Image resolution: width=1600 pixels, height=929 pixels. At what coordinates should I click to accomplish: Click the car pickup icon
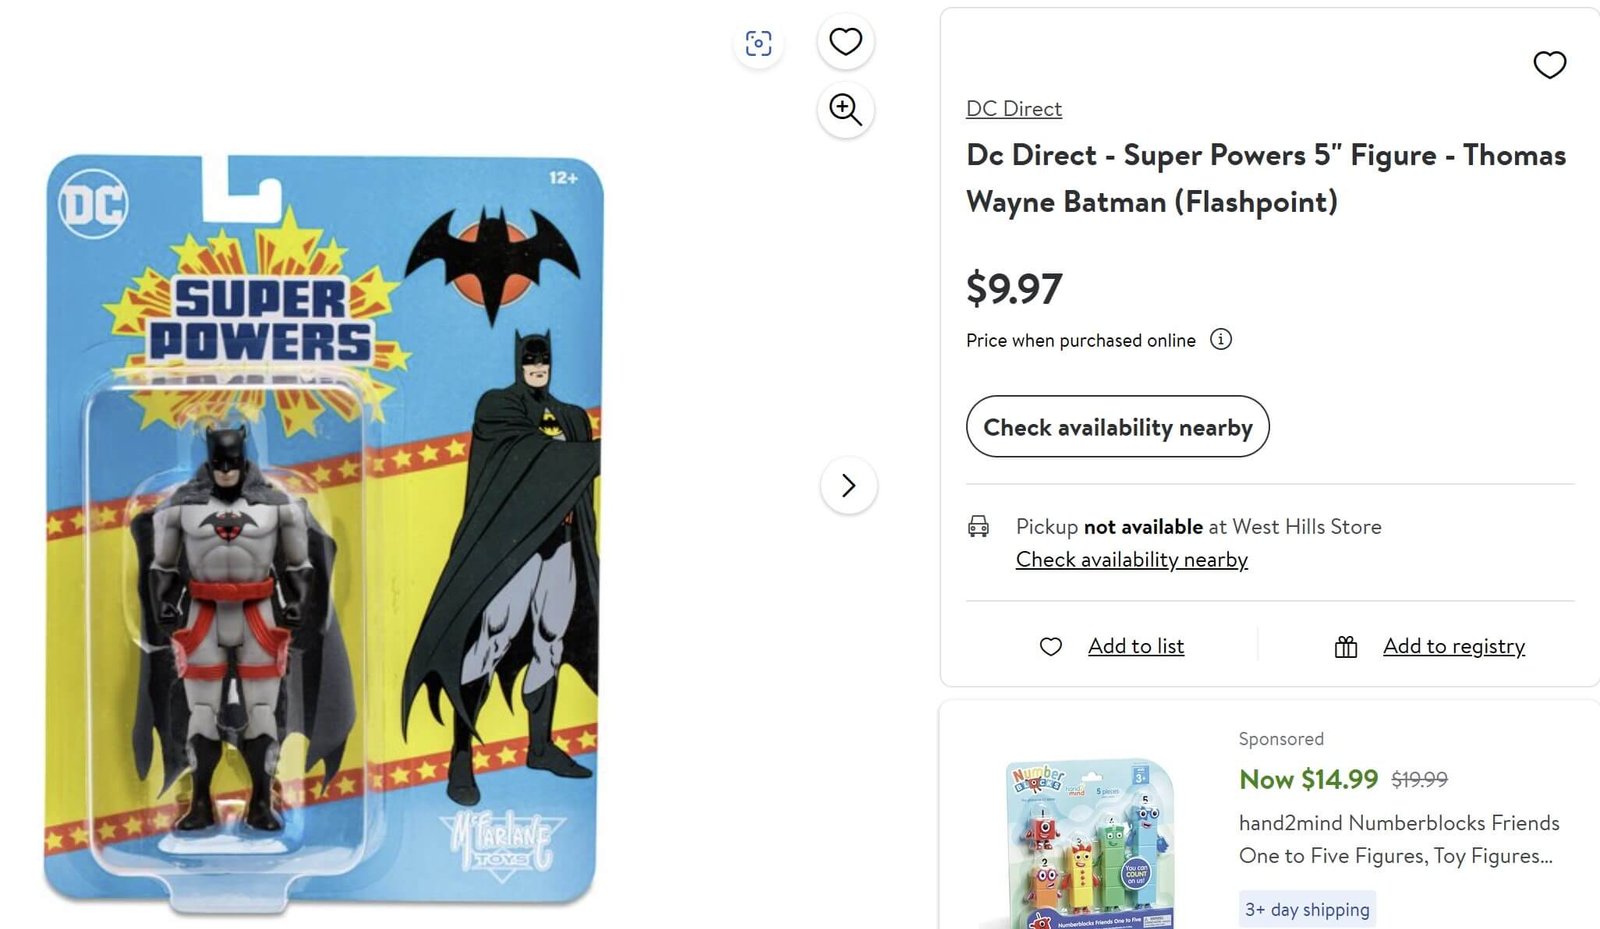[978, 526]
